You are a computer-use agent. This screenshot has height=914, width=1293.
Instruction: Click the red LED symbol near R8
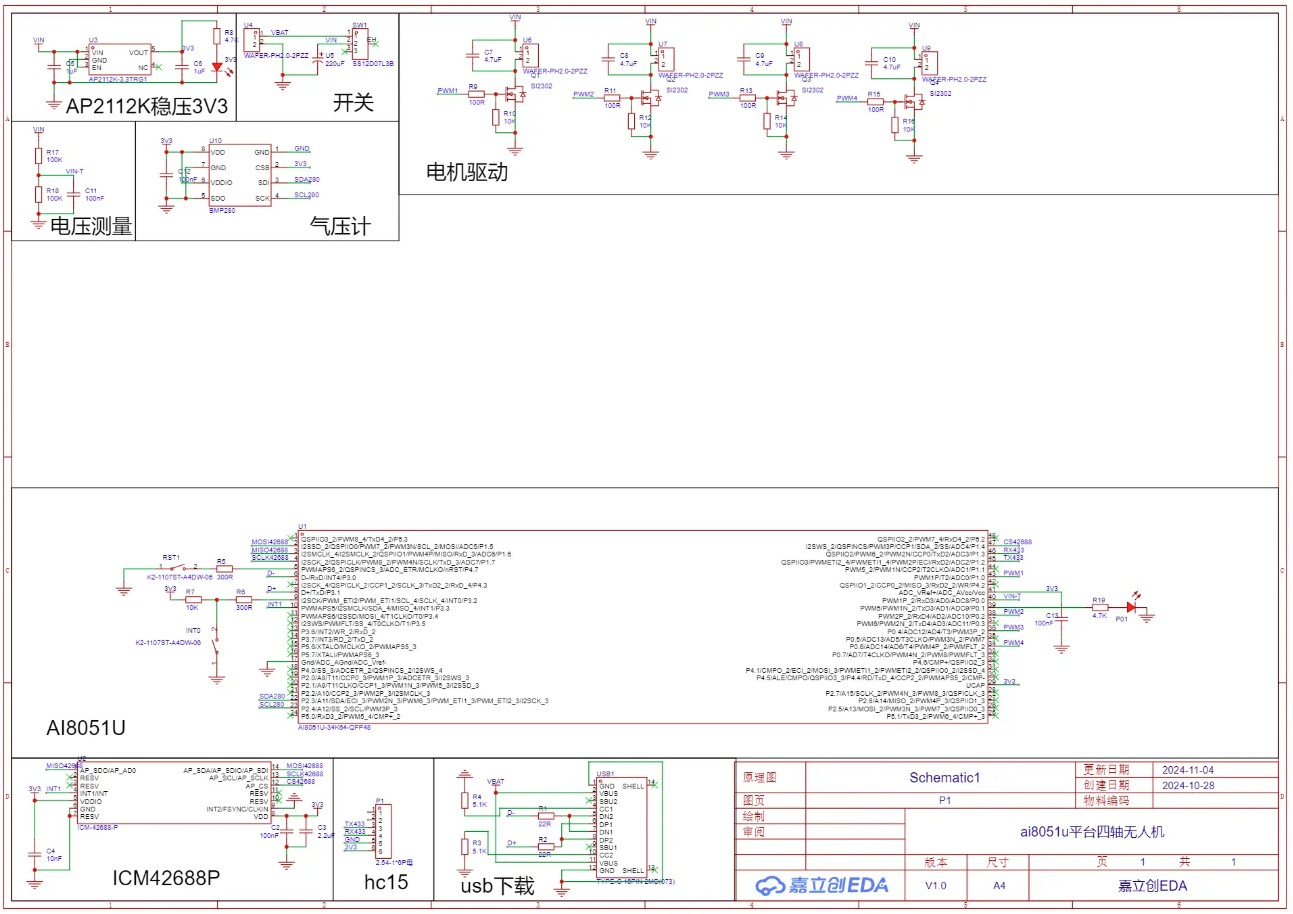[217, 67]
